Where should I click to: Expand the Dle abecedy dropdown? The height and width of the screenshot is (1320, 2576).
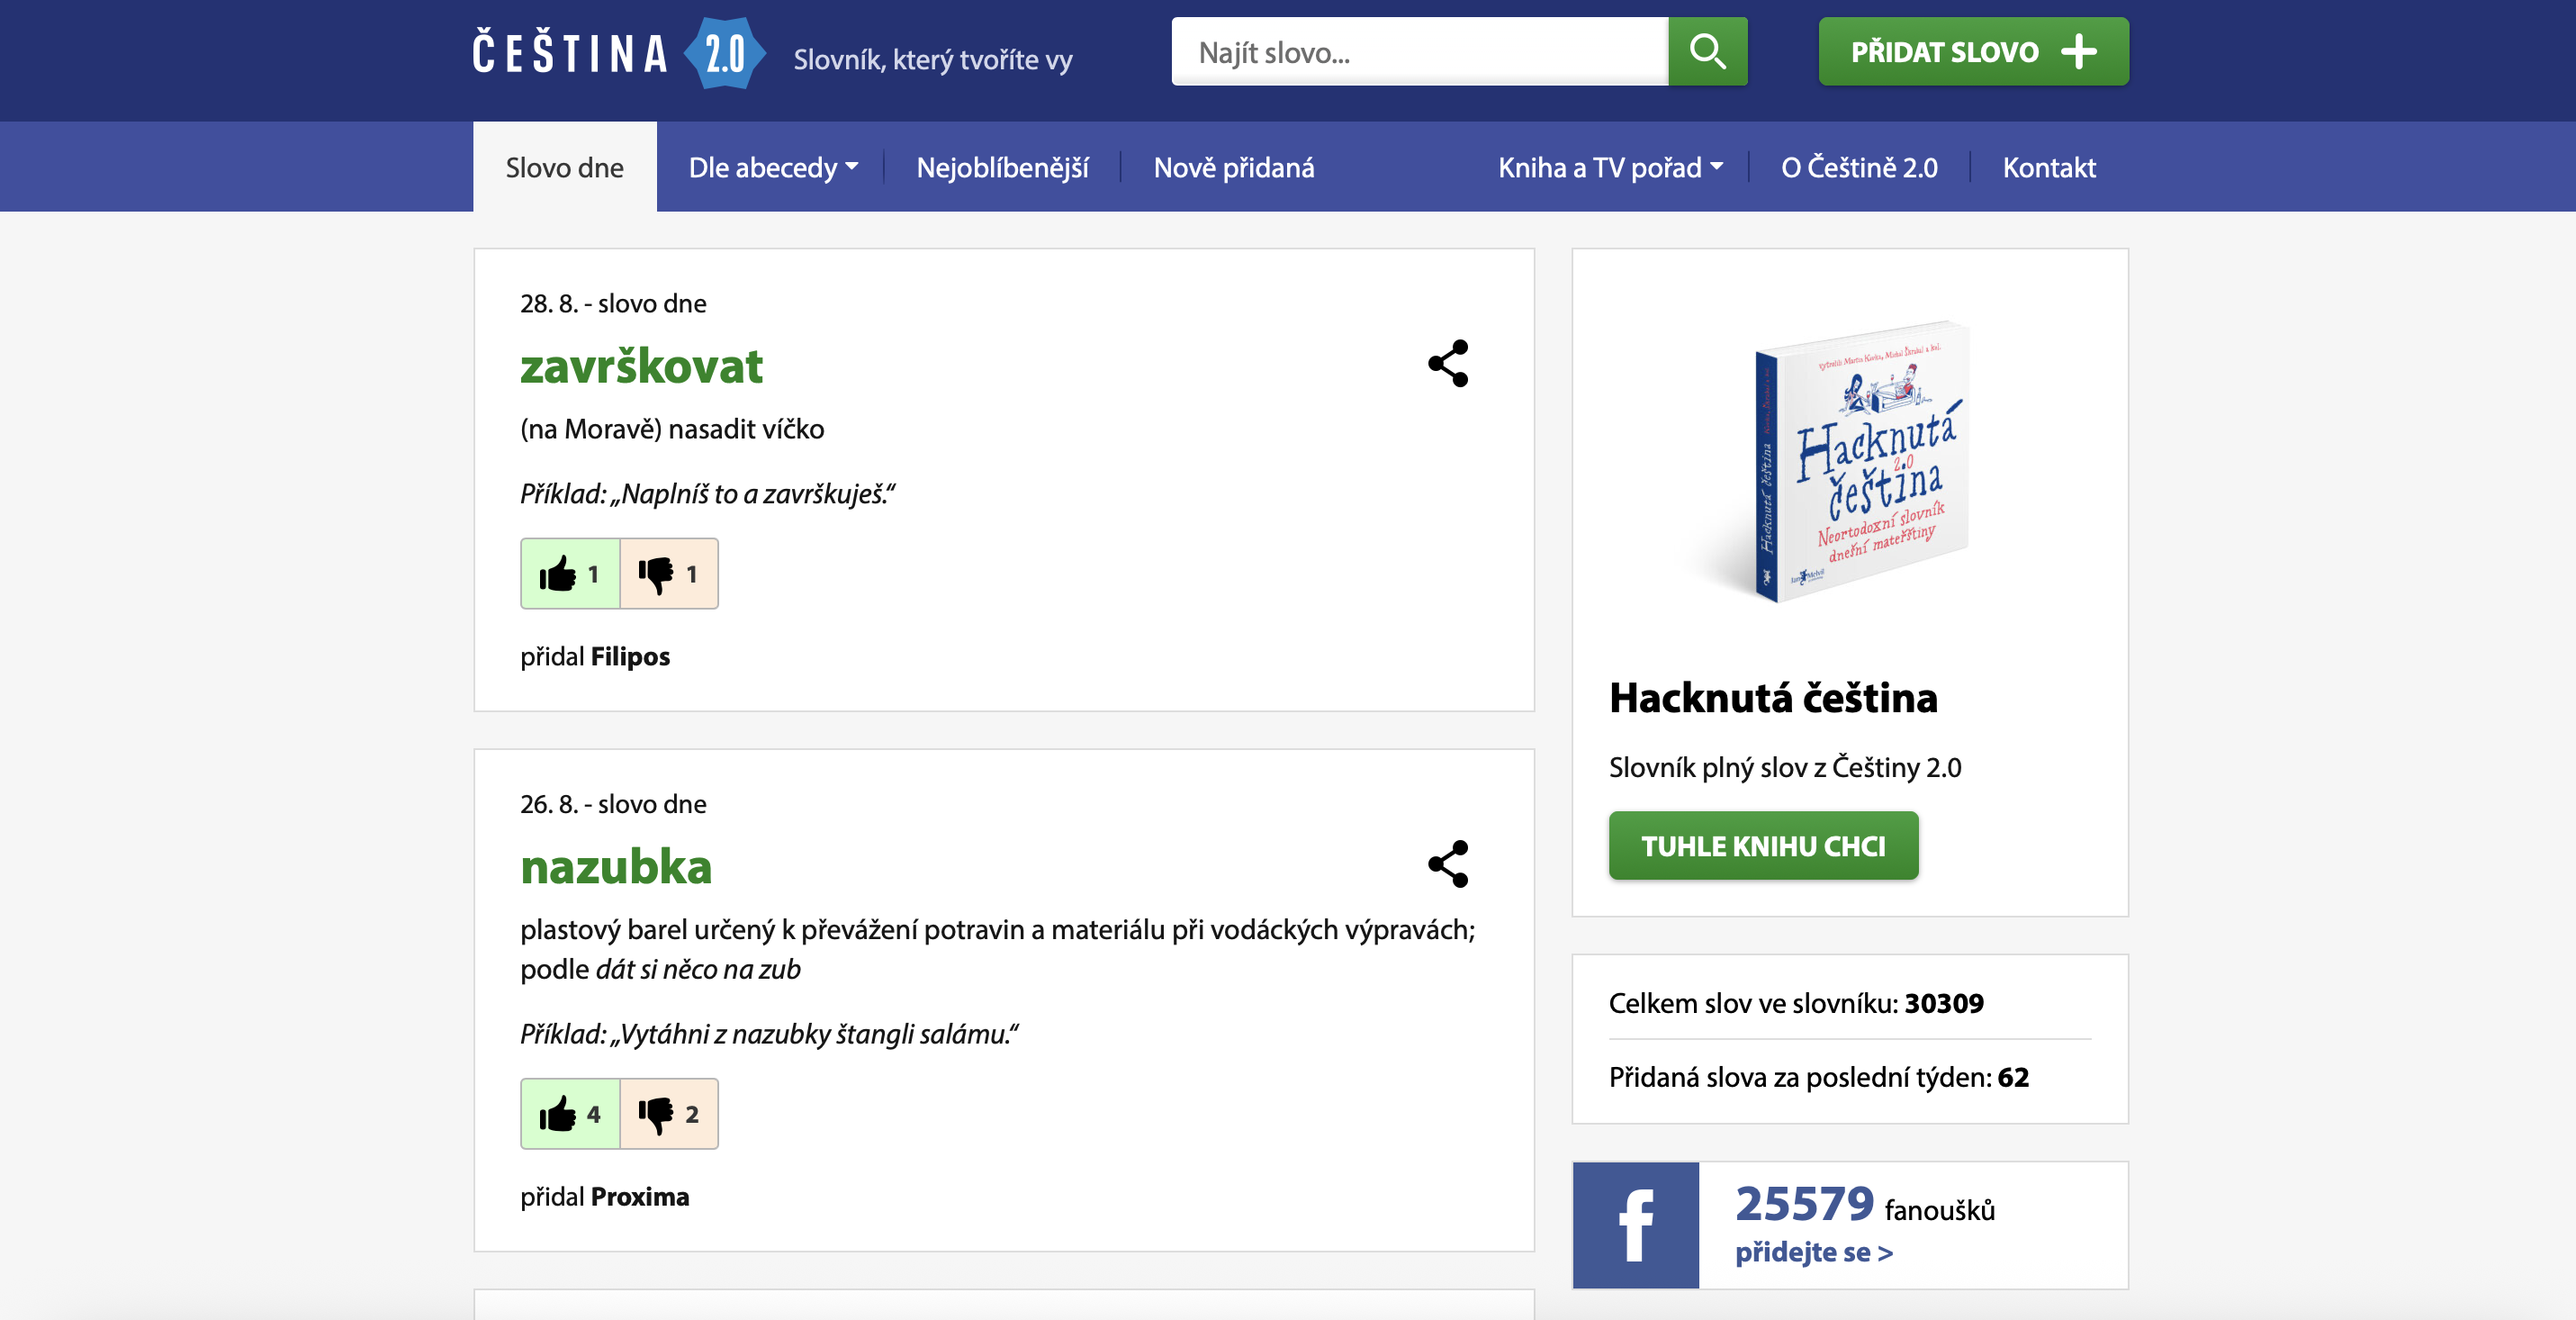point(773,167)
